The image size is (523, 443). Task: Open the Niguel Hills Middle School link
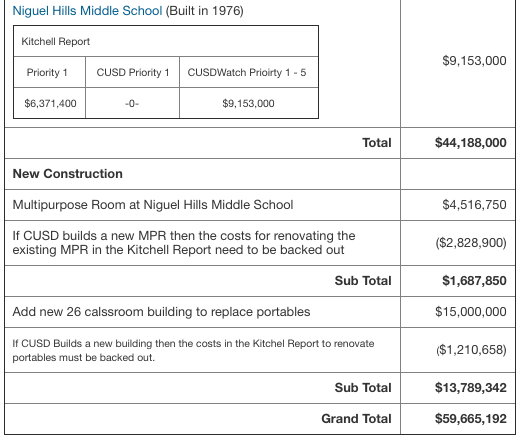point(87,11)
